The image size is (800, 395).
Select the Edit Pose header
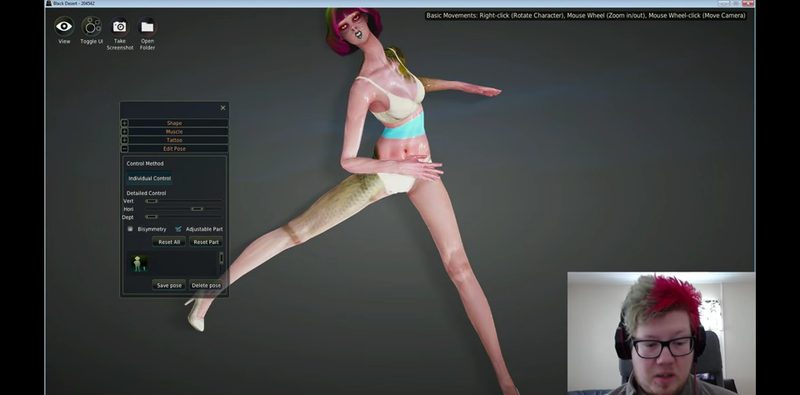(x=174, y=149)
